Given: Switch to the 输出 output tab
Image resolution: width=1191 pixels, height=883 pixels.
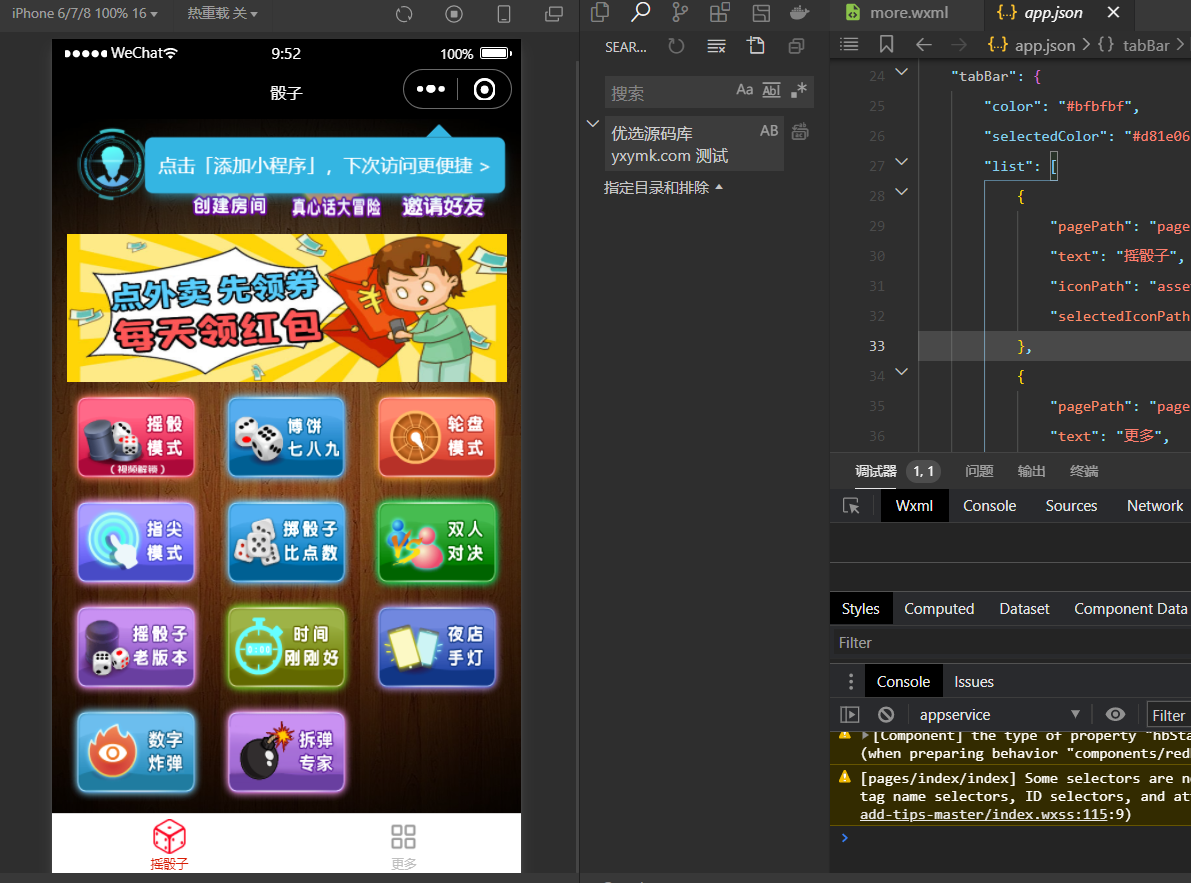Looking at the screenshot, I should [x=1031, y=471].
